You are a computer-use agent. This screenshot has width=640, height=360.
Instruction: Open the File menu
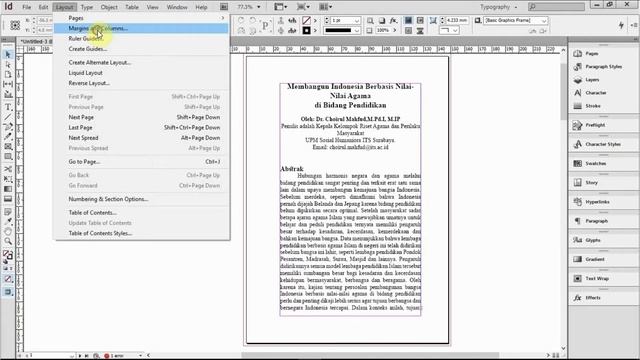click(x=27, y=7)
